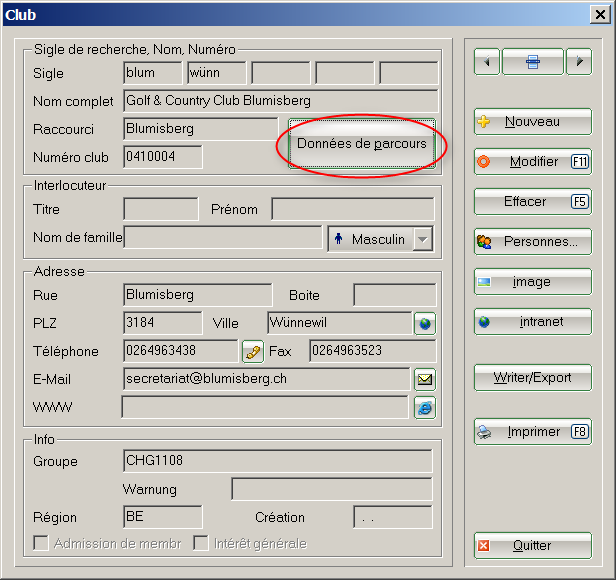Open the intranet button
This screenshot has width=616, height=580.
(533, 322)
